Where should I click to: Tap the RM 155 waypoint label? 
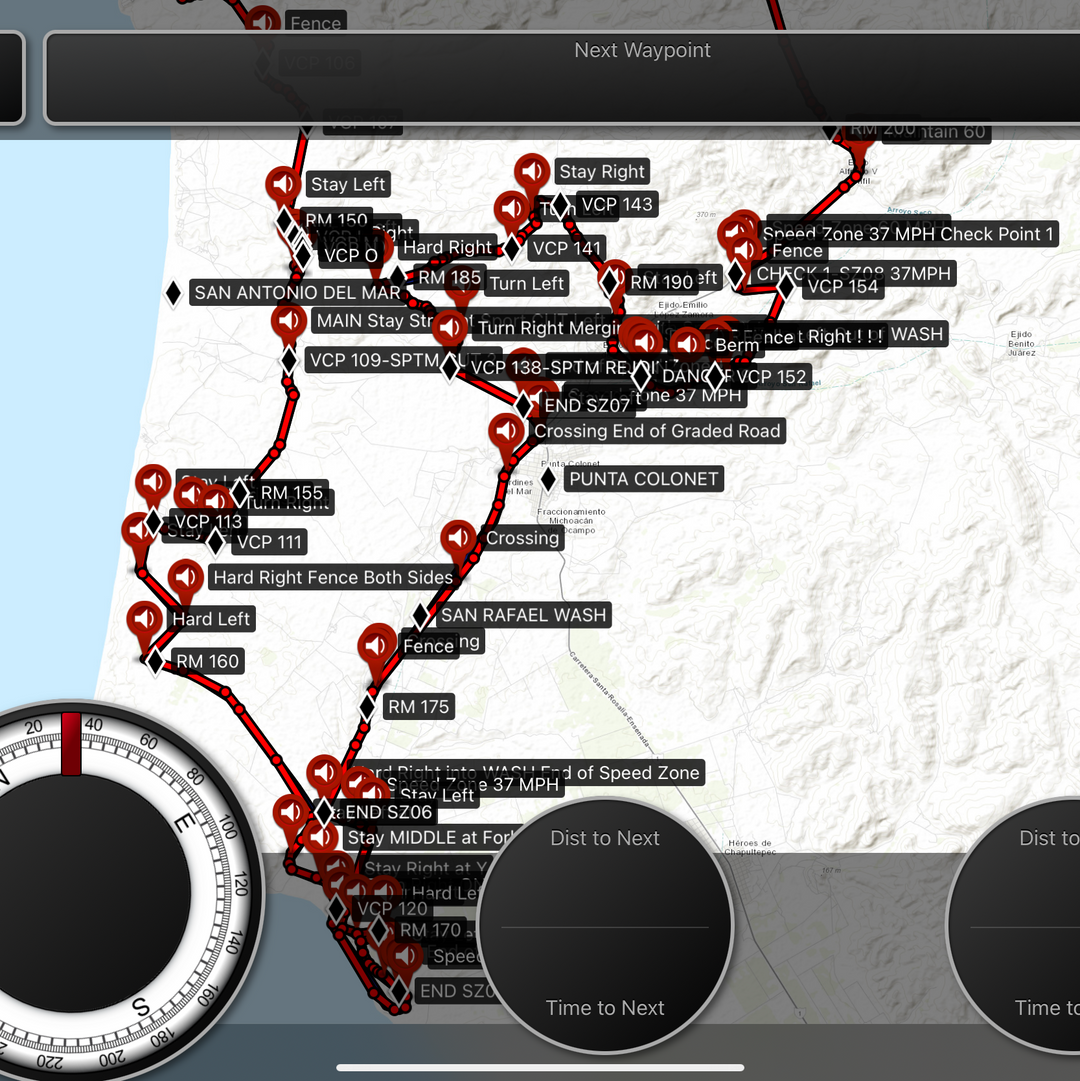tap(292, 492)
